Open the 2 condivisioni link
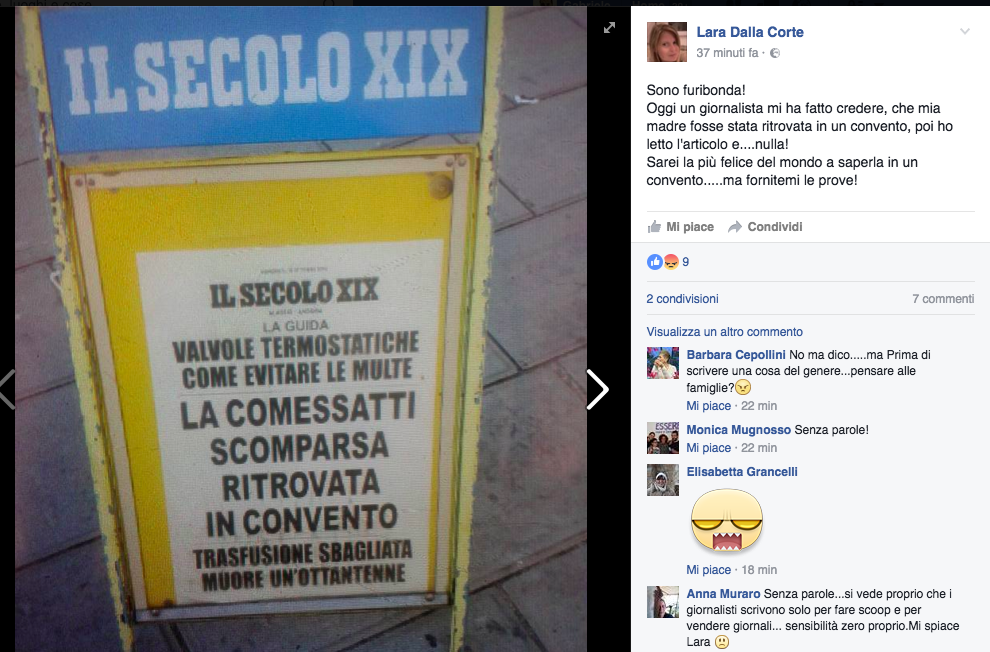This screenshot has height=652, width=990. click(x=683, y=299)
